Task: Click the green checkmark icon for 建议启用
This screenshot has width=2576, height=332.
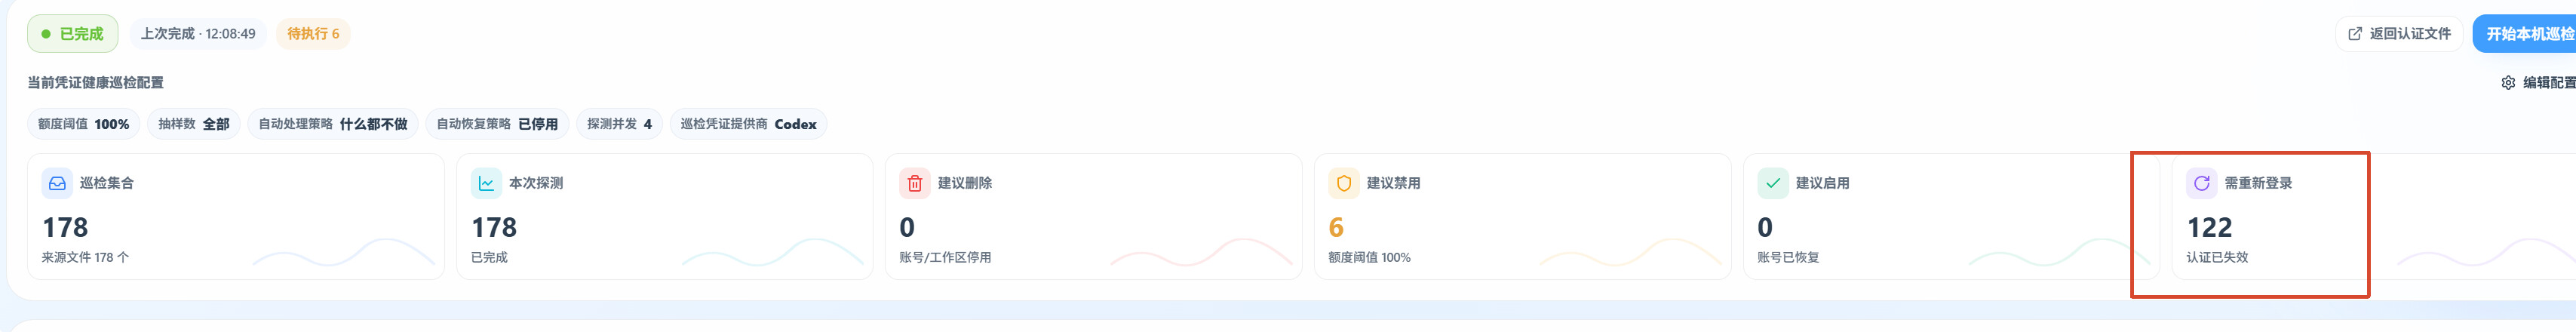Action: (1773, 184)
